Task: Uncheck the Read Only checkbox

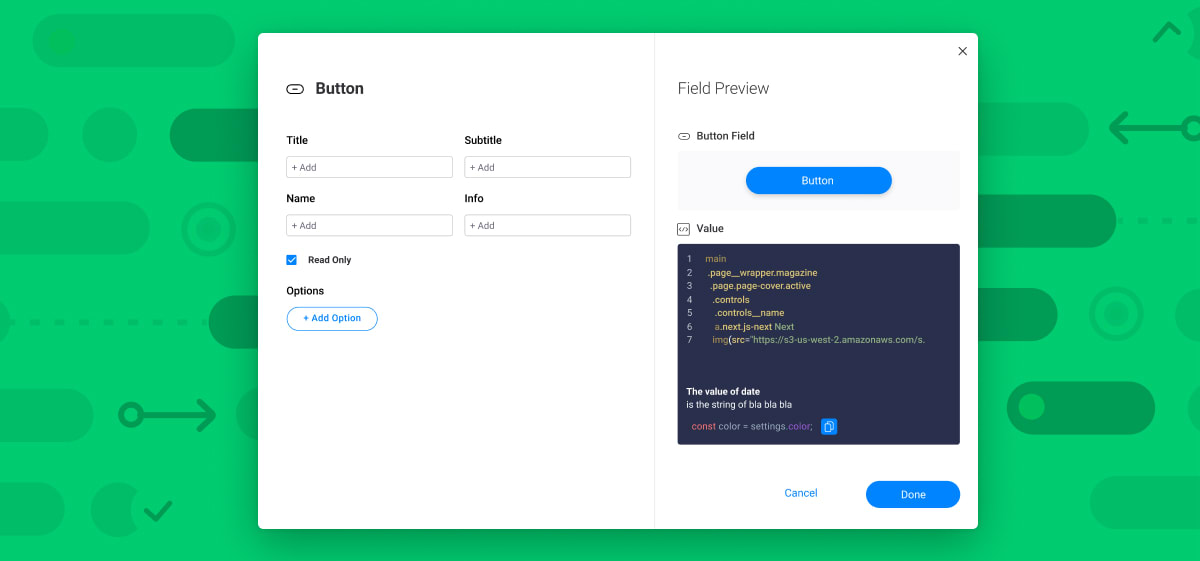Action: coord(292,260)
